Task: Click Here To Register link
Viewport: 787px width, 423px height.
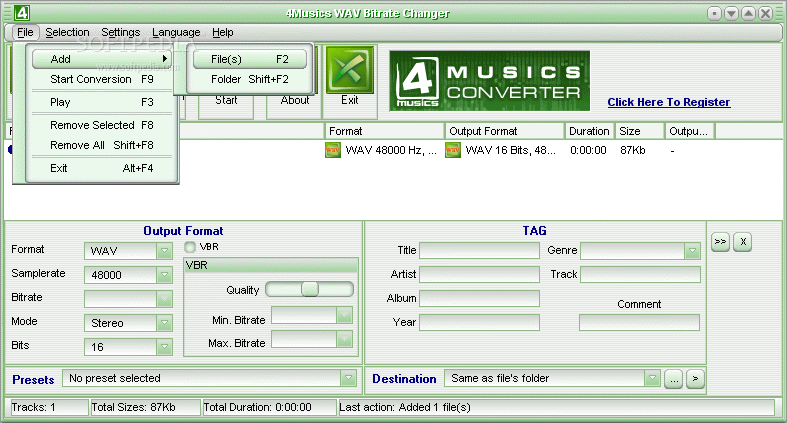Action: tap(669, 102)
